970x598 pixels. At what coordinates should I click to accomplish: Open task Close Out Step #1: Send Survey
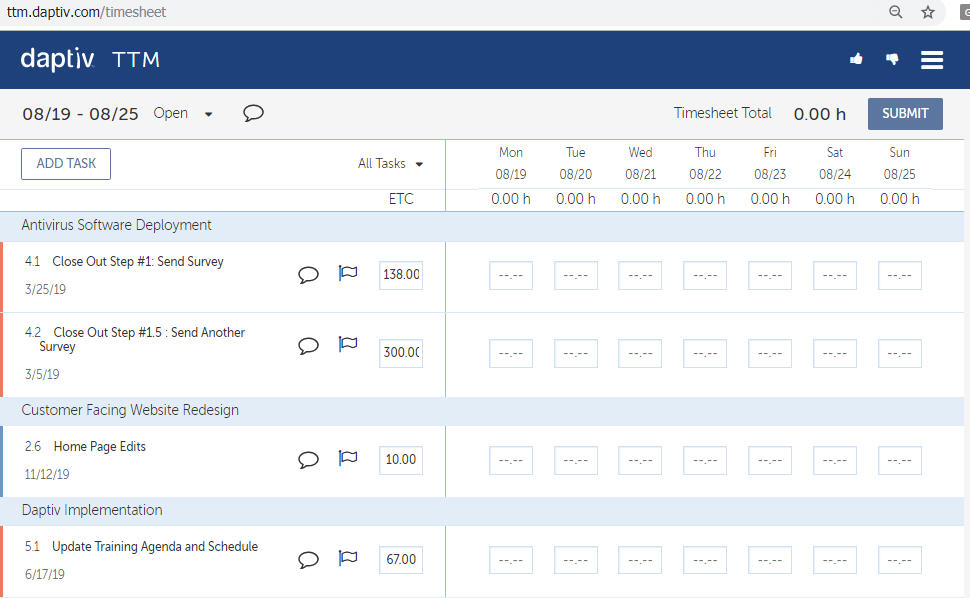137,262
